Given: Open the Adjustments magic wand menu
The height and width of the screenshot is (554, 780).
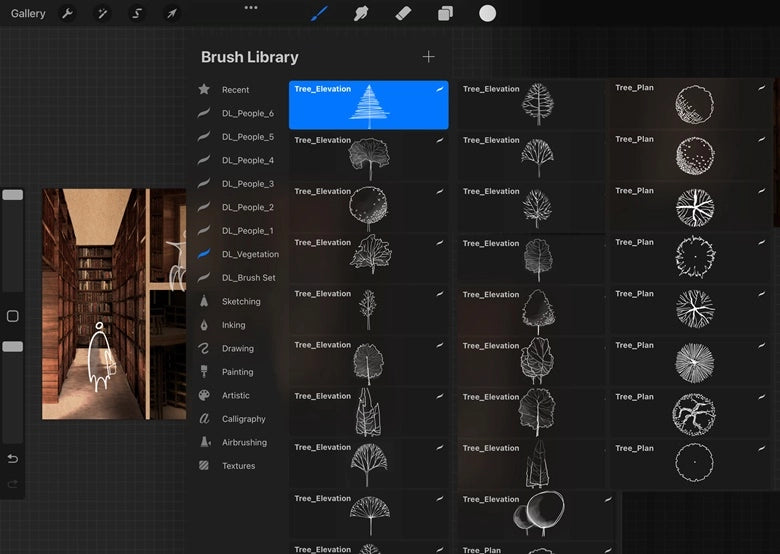Looking at the screenshot, I should pos(102,14).
